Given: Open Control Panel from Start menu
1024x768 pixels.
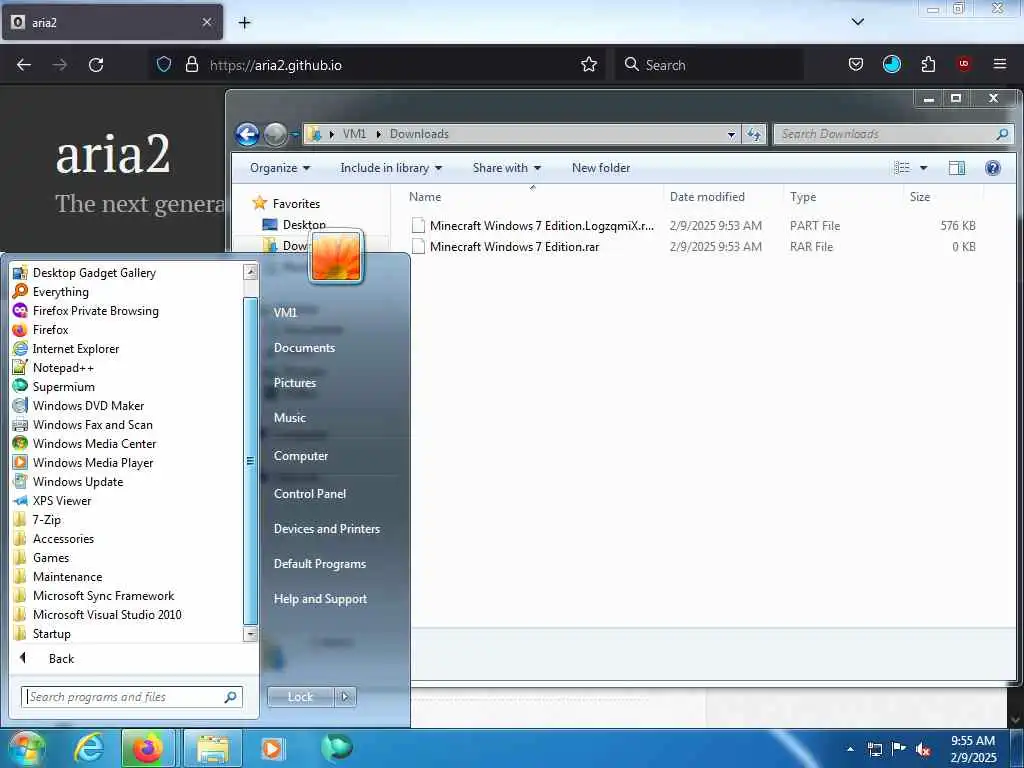Looking at the screenshot, I should click(310, 494).
